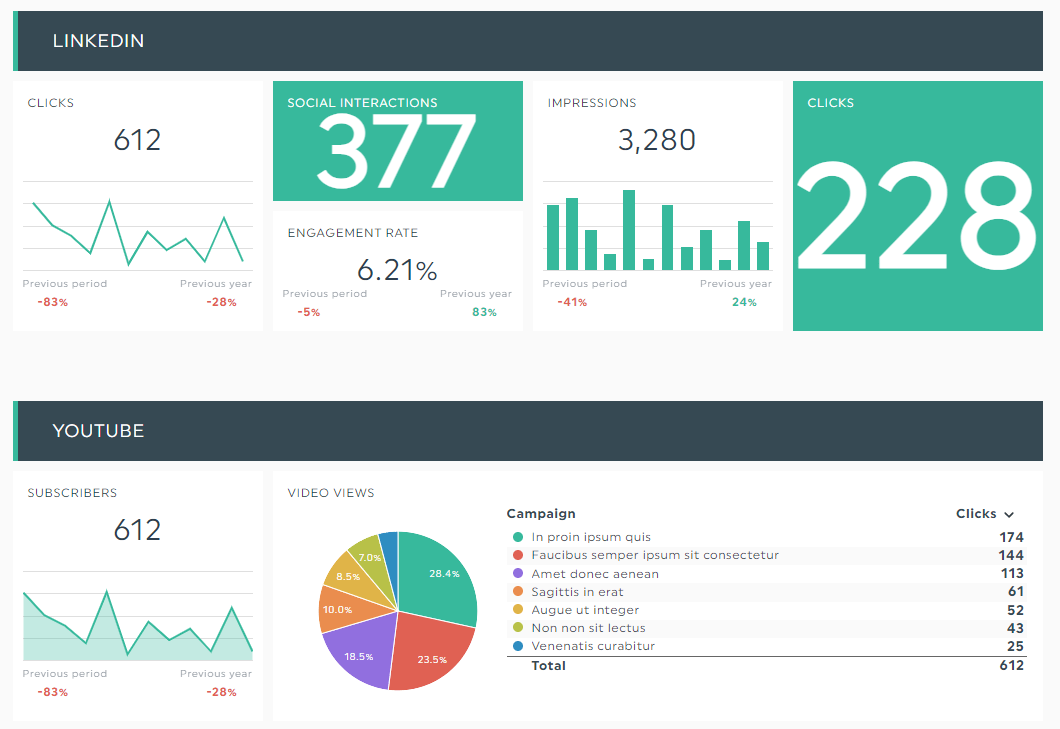Click LinkedIn Clicks line chart
1060x729 pixels.
[138, 227]
